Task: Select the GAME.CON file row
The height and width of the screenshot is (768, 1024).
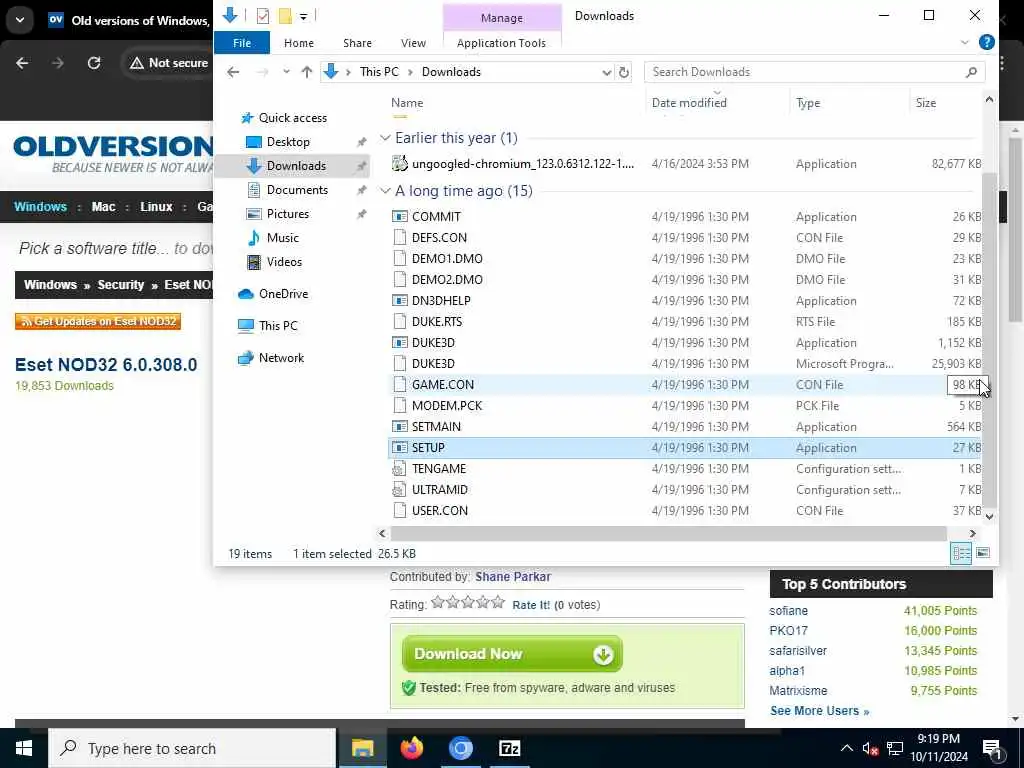Action: 686,385
